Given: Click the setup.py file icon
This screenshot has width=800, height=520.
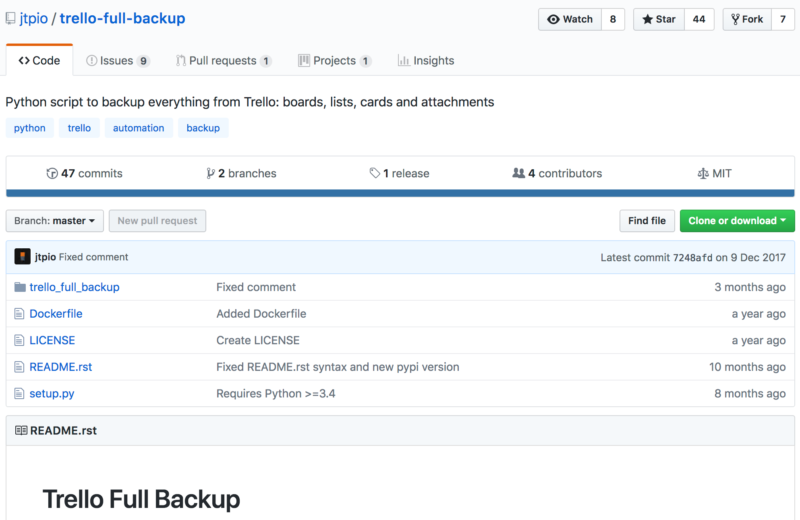Looking at the screenshot, I should coord(19,393).
